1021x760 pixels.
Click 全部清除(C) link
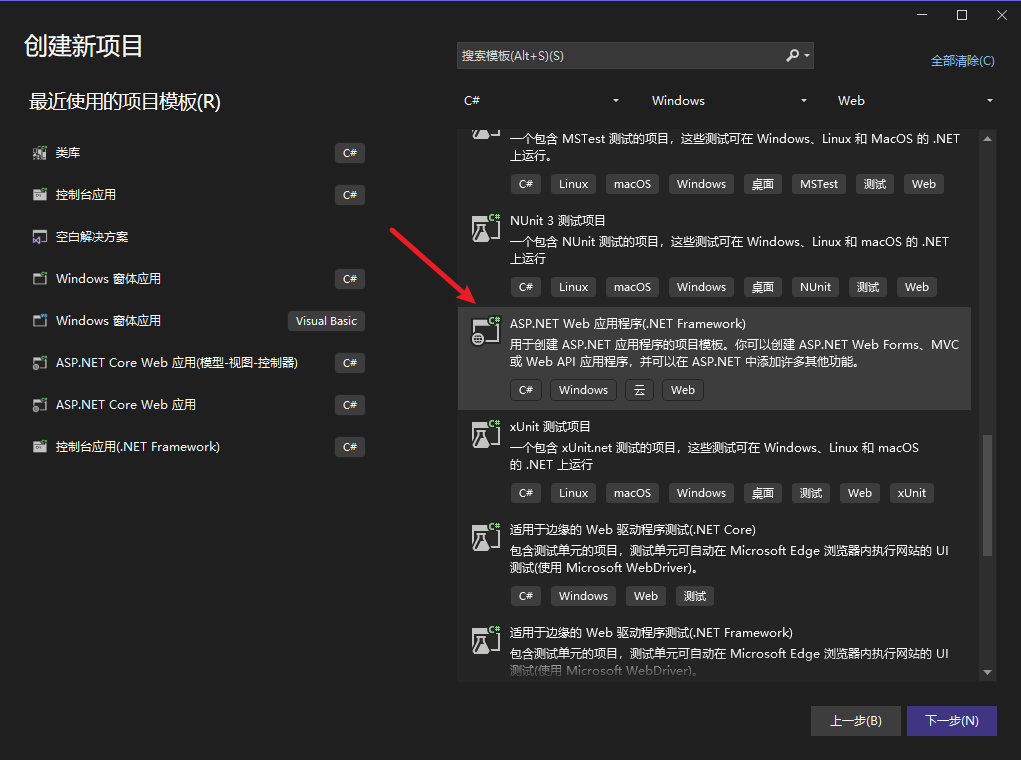(x=962, y=61)
